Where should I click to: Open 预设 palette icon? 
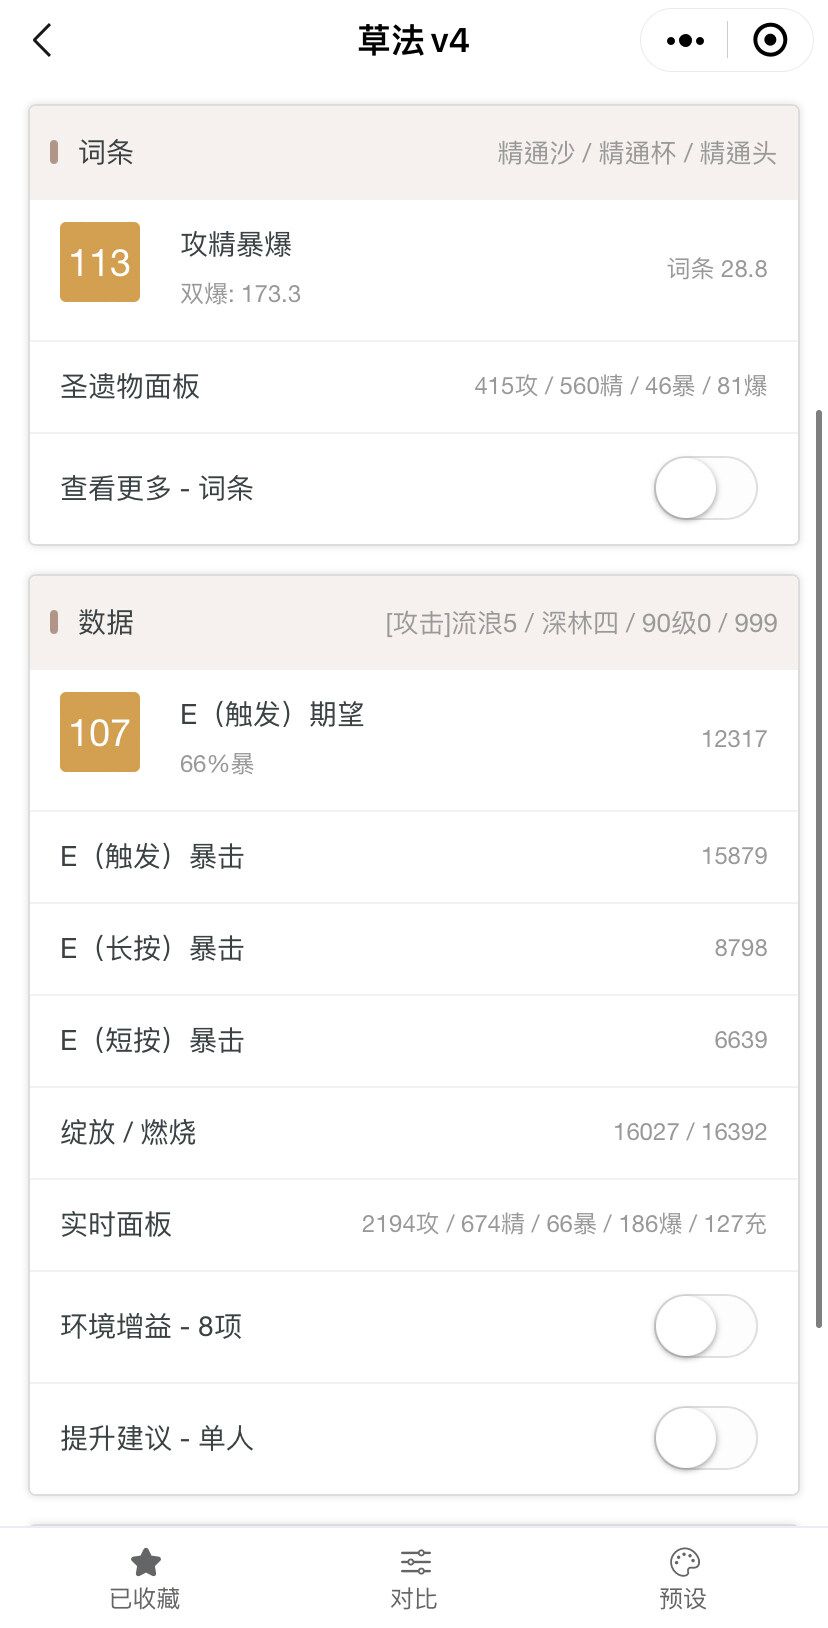pos(684,1562)
